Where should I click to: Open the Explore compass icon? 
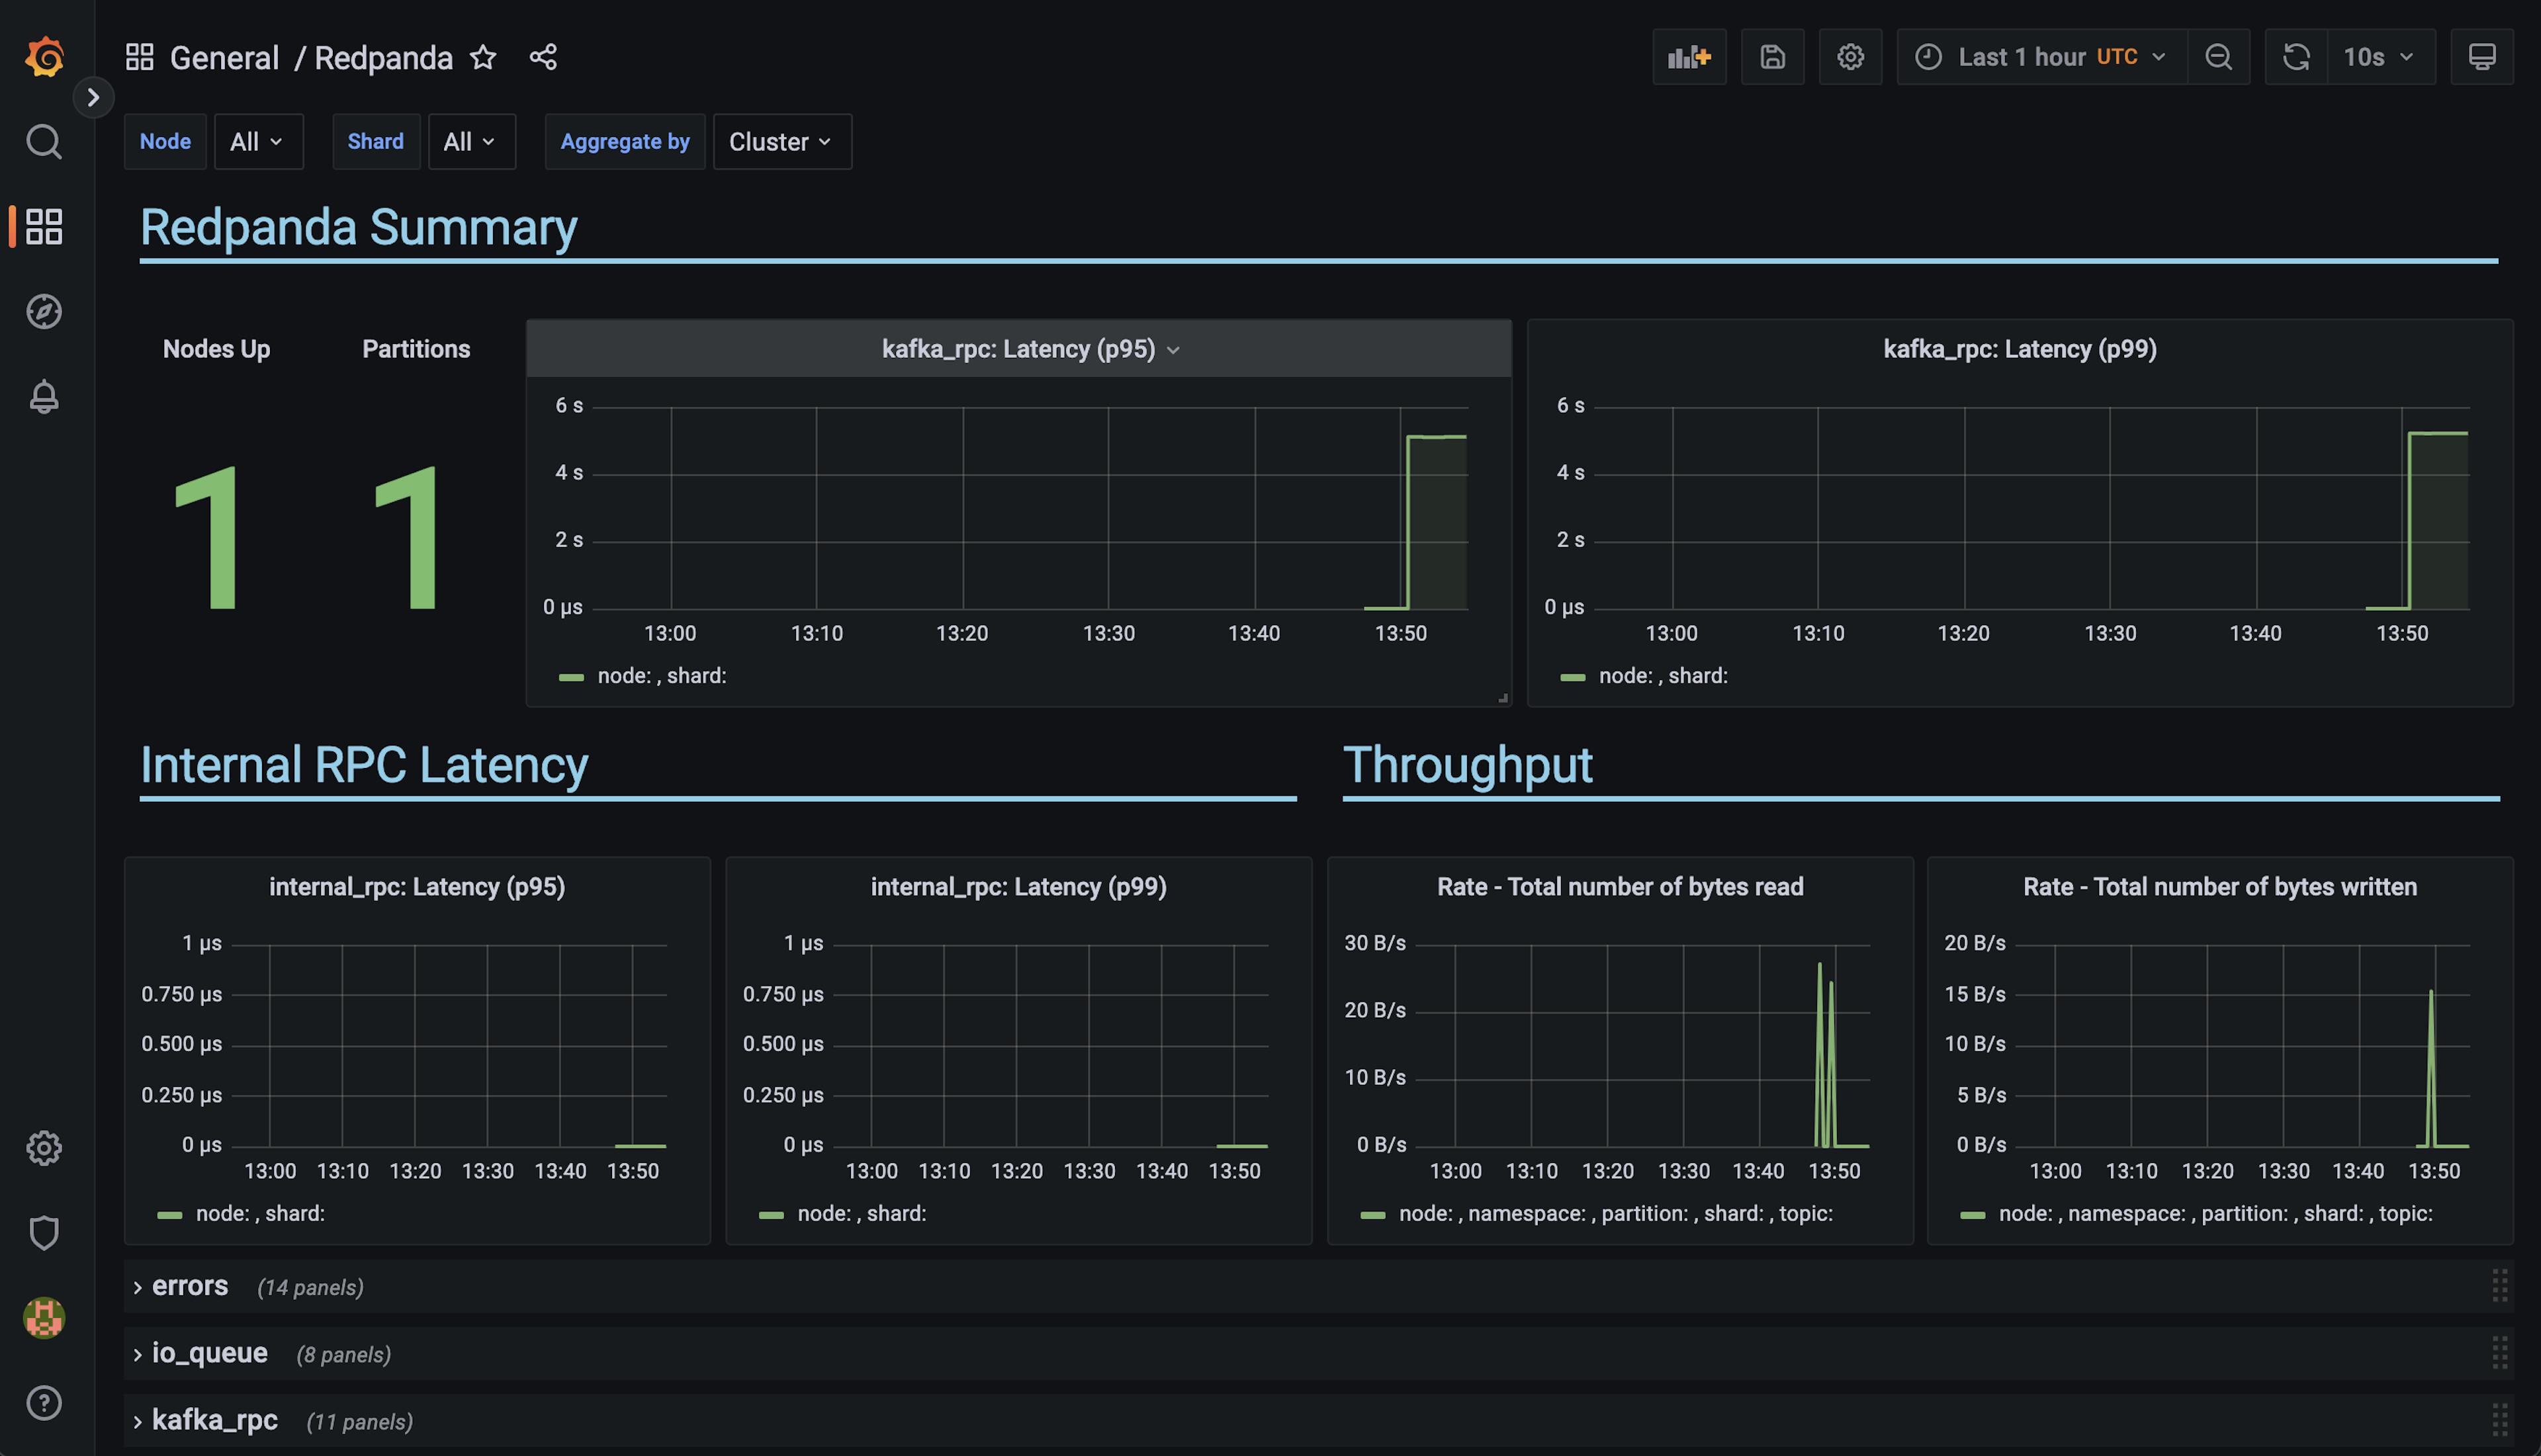44,311
